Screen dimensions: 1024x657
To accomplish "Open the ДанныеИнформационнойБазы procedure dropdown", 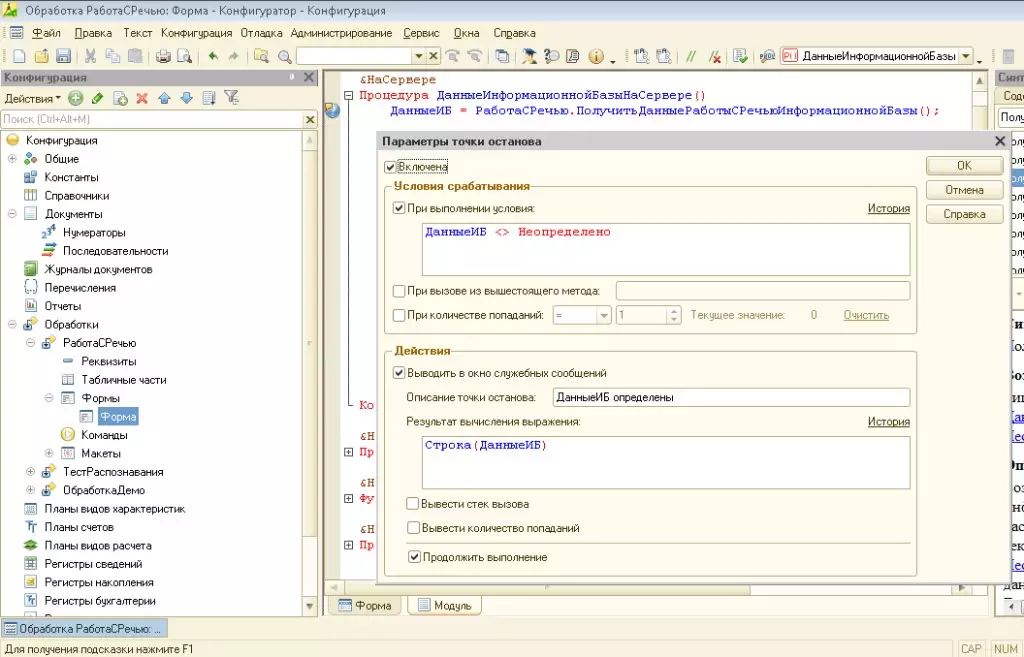I will click(965, 57).
